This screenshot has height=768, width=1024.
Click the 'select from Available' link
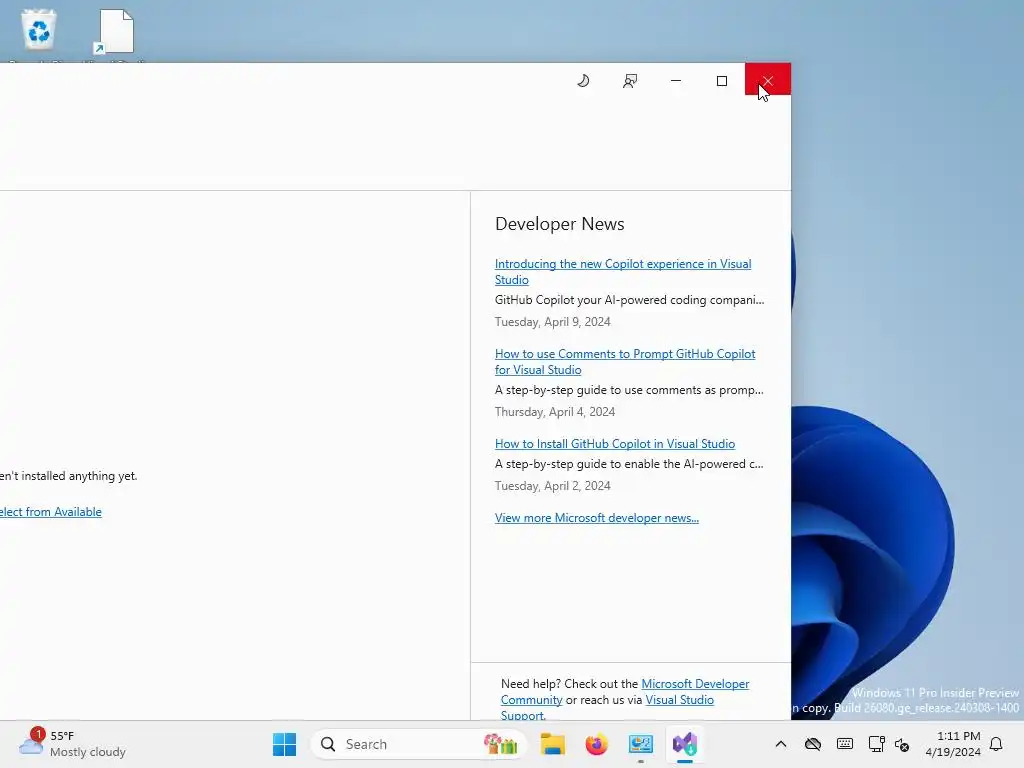(x=50, y=512)
